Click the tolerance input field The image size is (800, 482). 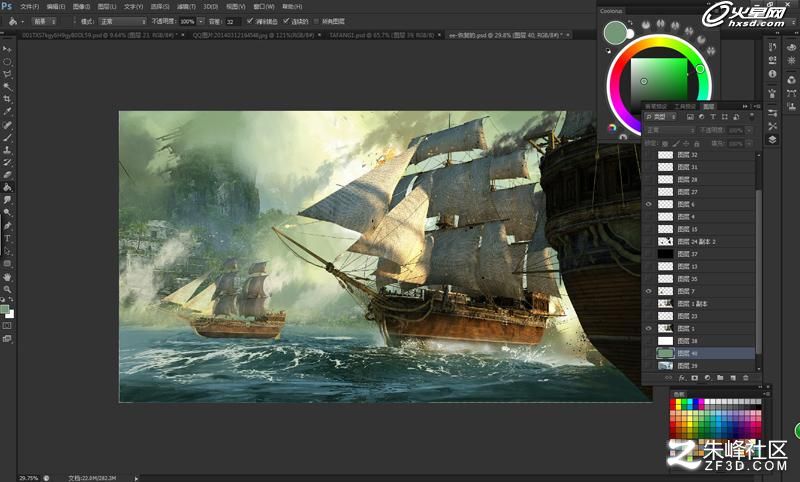click(233, 21)
